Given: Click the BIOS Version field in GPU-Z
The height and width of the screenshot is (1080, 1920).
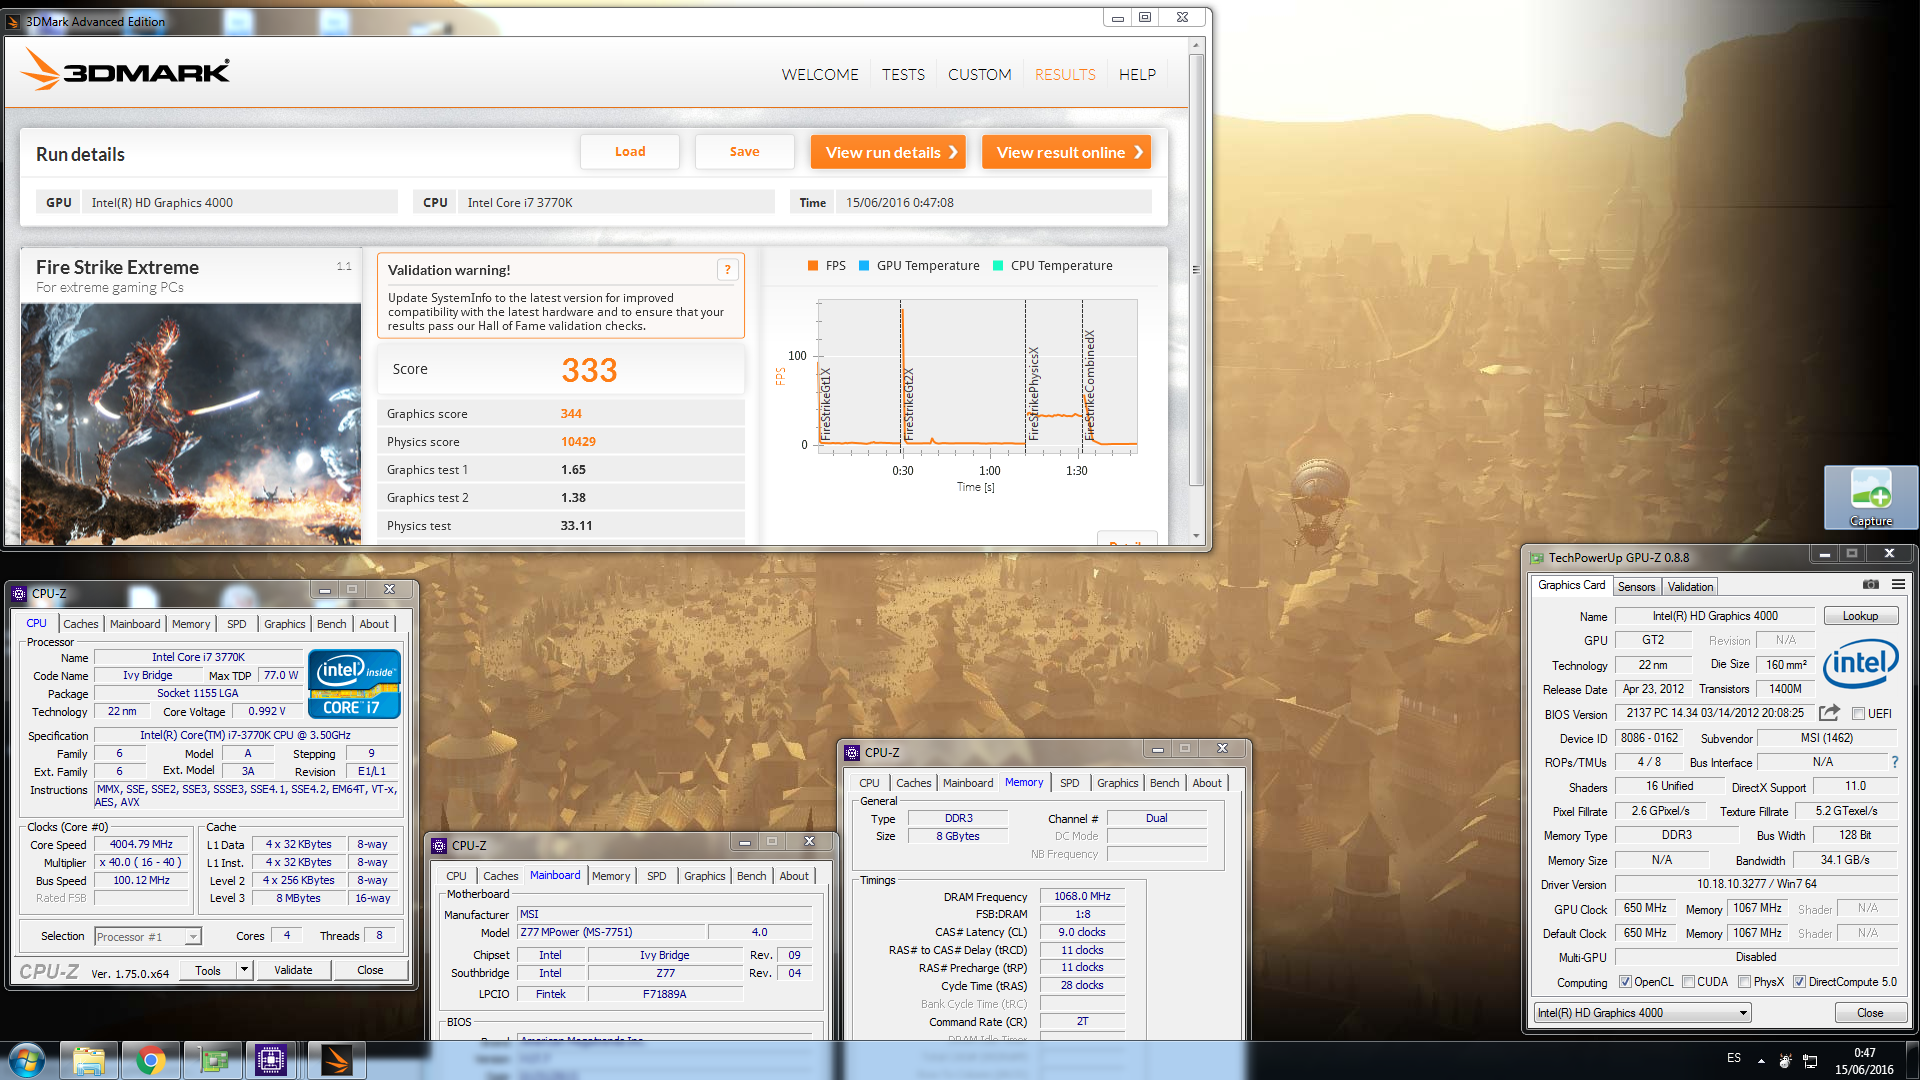Looking at the screenshot, I should point(1714,714).
